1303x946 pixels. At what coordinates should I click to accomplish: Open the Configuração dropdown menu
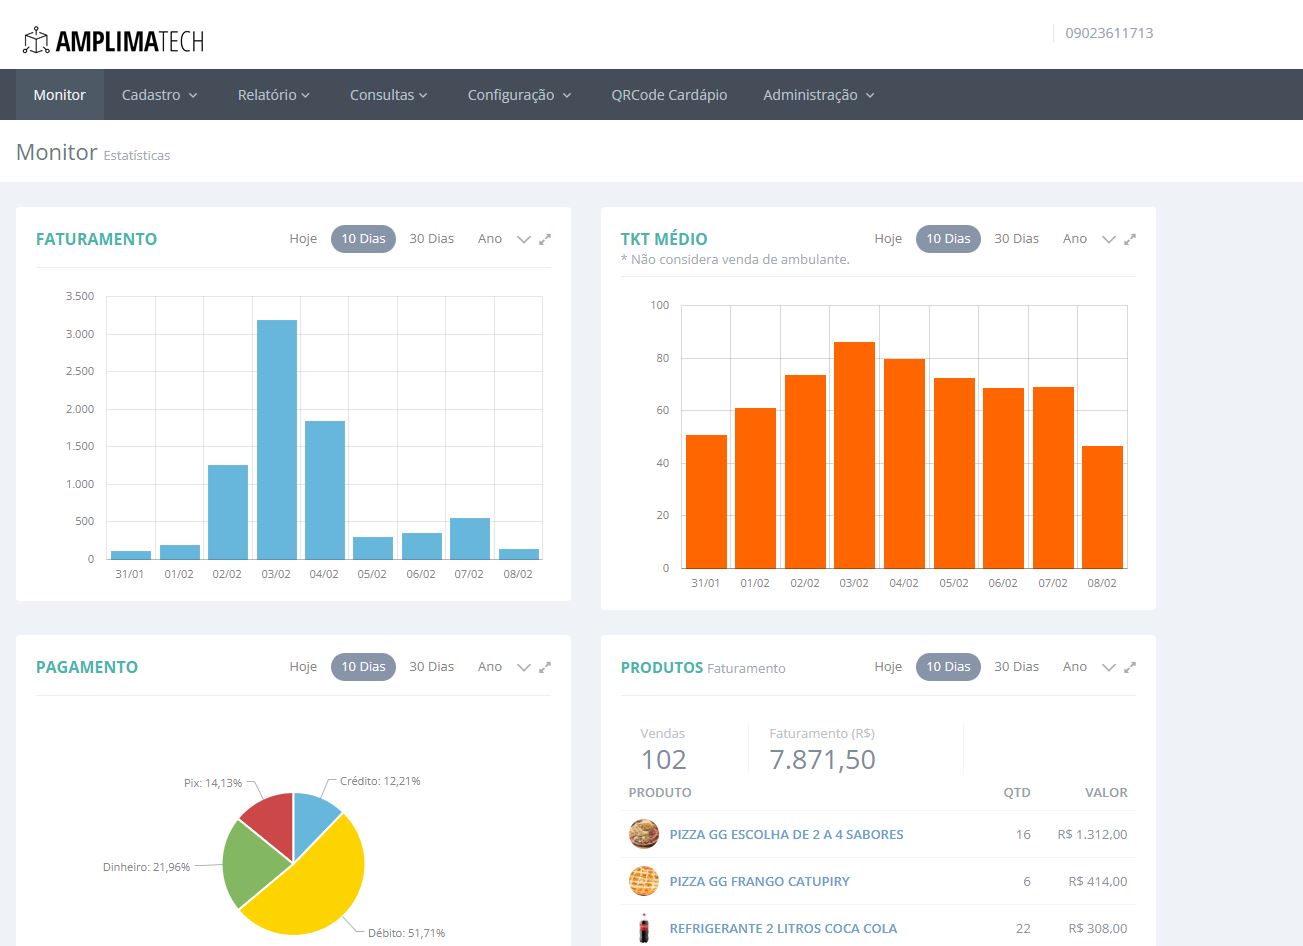pos(520,95)
